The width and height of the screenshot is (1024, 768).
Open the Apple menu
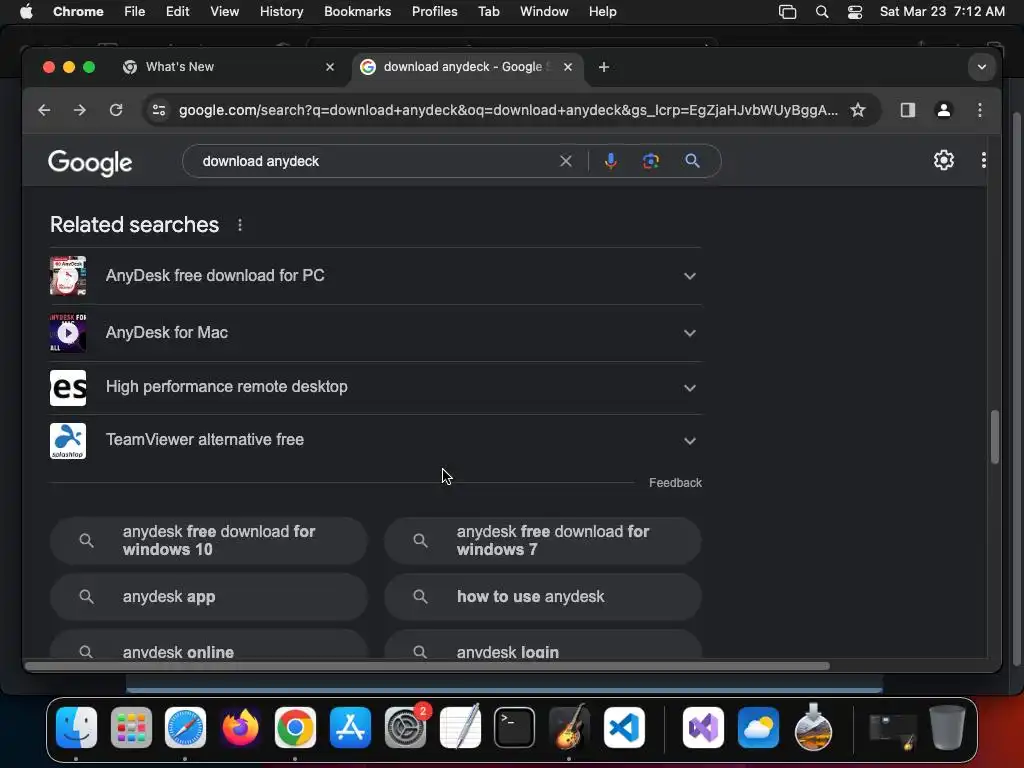click(26, 12)
